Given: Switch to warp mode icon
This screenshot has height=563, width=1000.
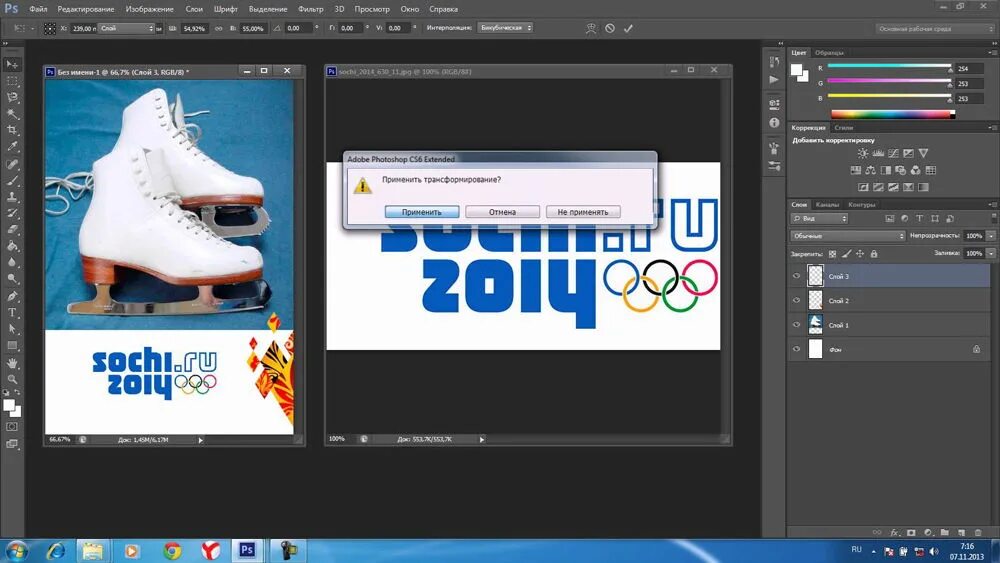Looking at the screenshot, I should [591, 28].
